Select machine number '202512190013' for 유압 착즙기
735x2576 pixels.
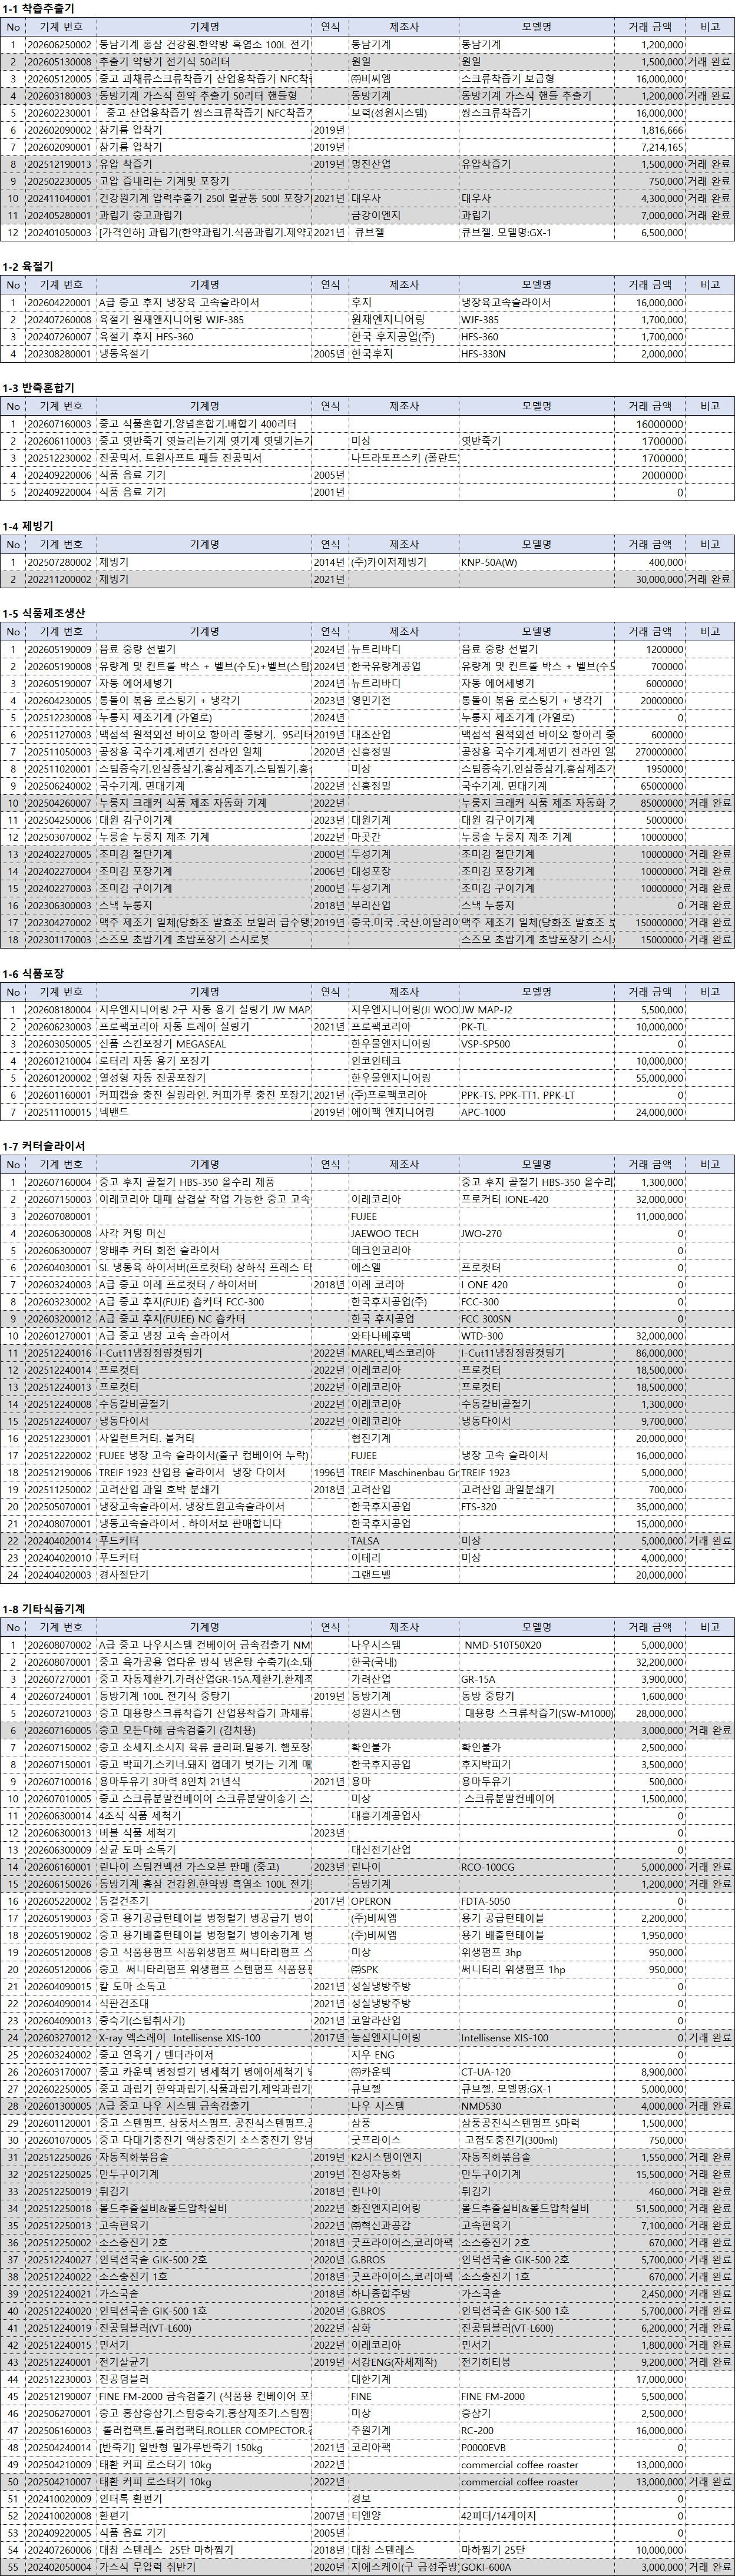(x=60, y=164)
